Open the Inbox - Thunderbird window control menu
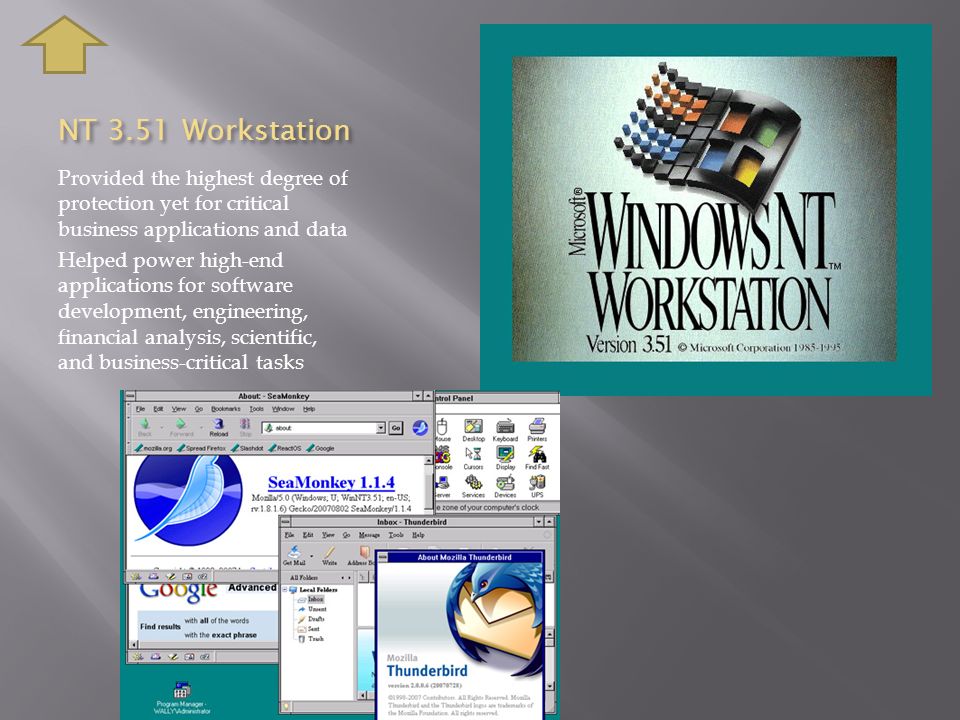This screenshot has width=960, height=720. (x=286, y=522)
